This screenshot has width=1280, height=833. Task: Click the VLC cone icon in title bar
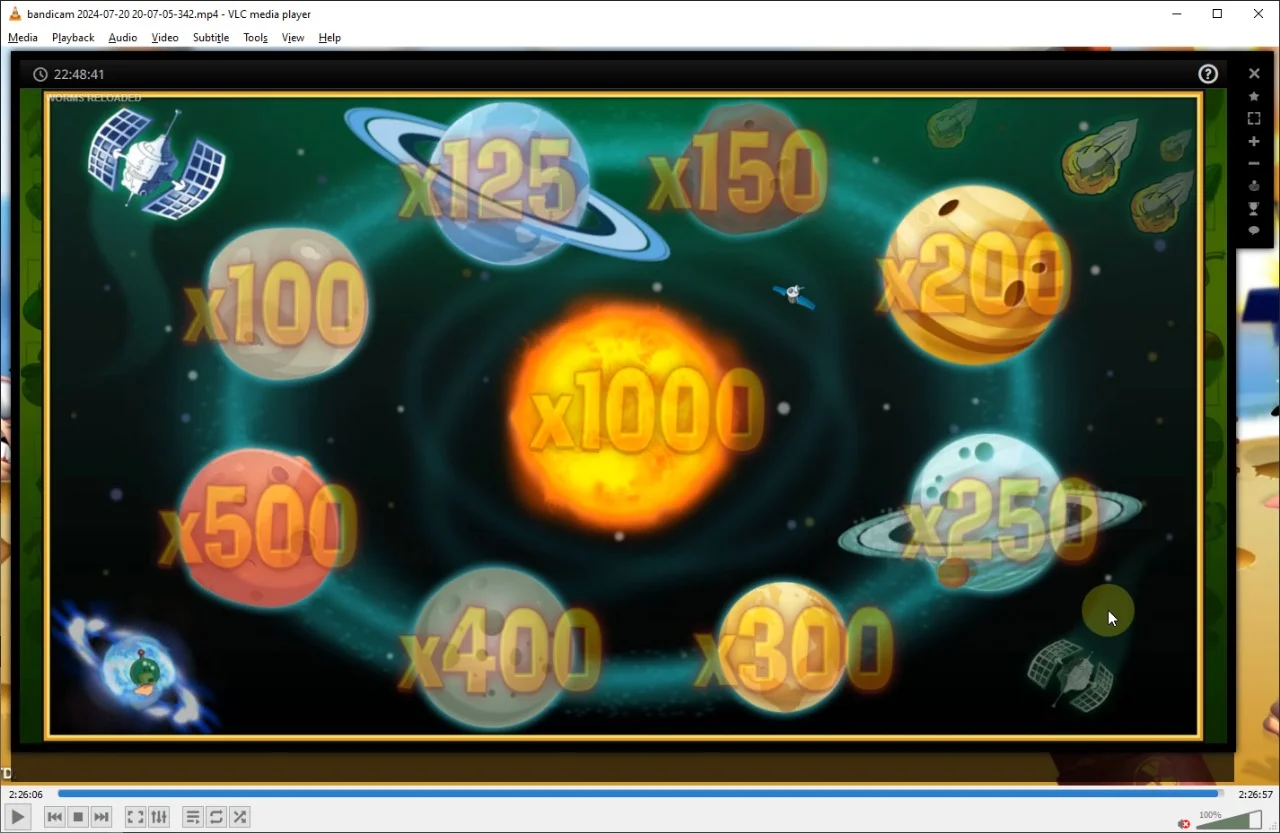[15, 14]
